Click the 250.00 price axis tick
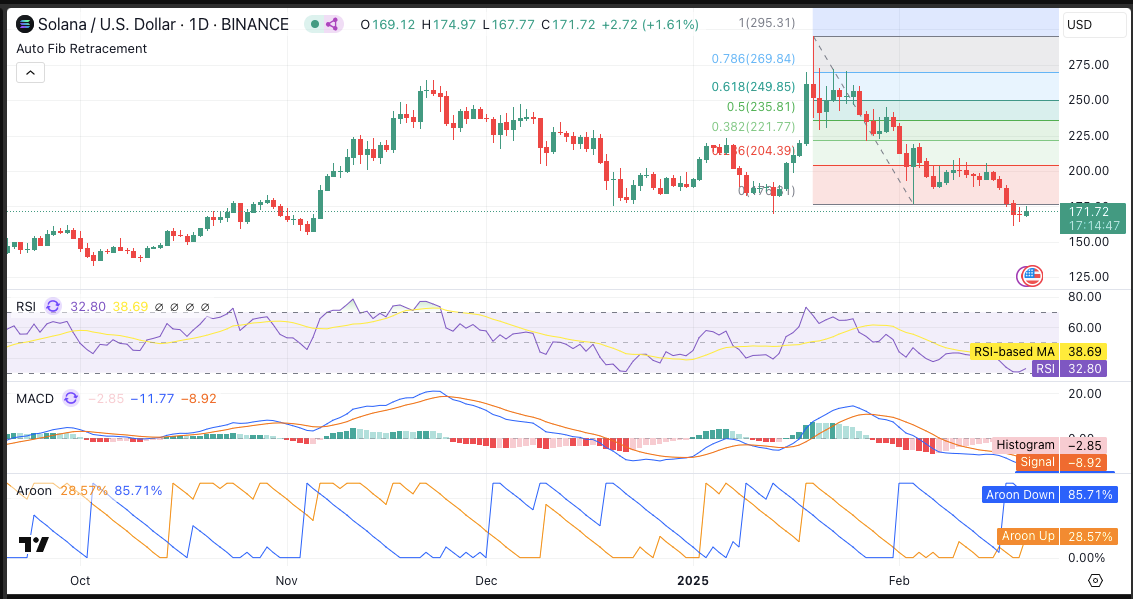1133x599 pixels. point(1089,100)
